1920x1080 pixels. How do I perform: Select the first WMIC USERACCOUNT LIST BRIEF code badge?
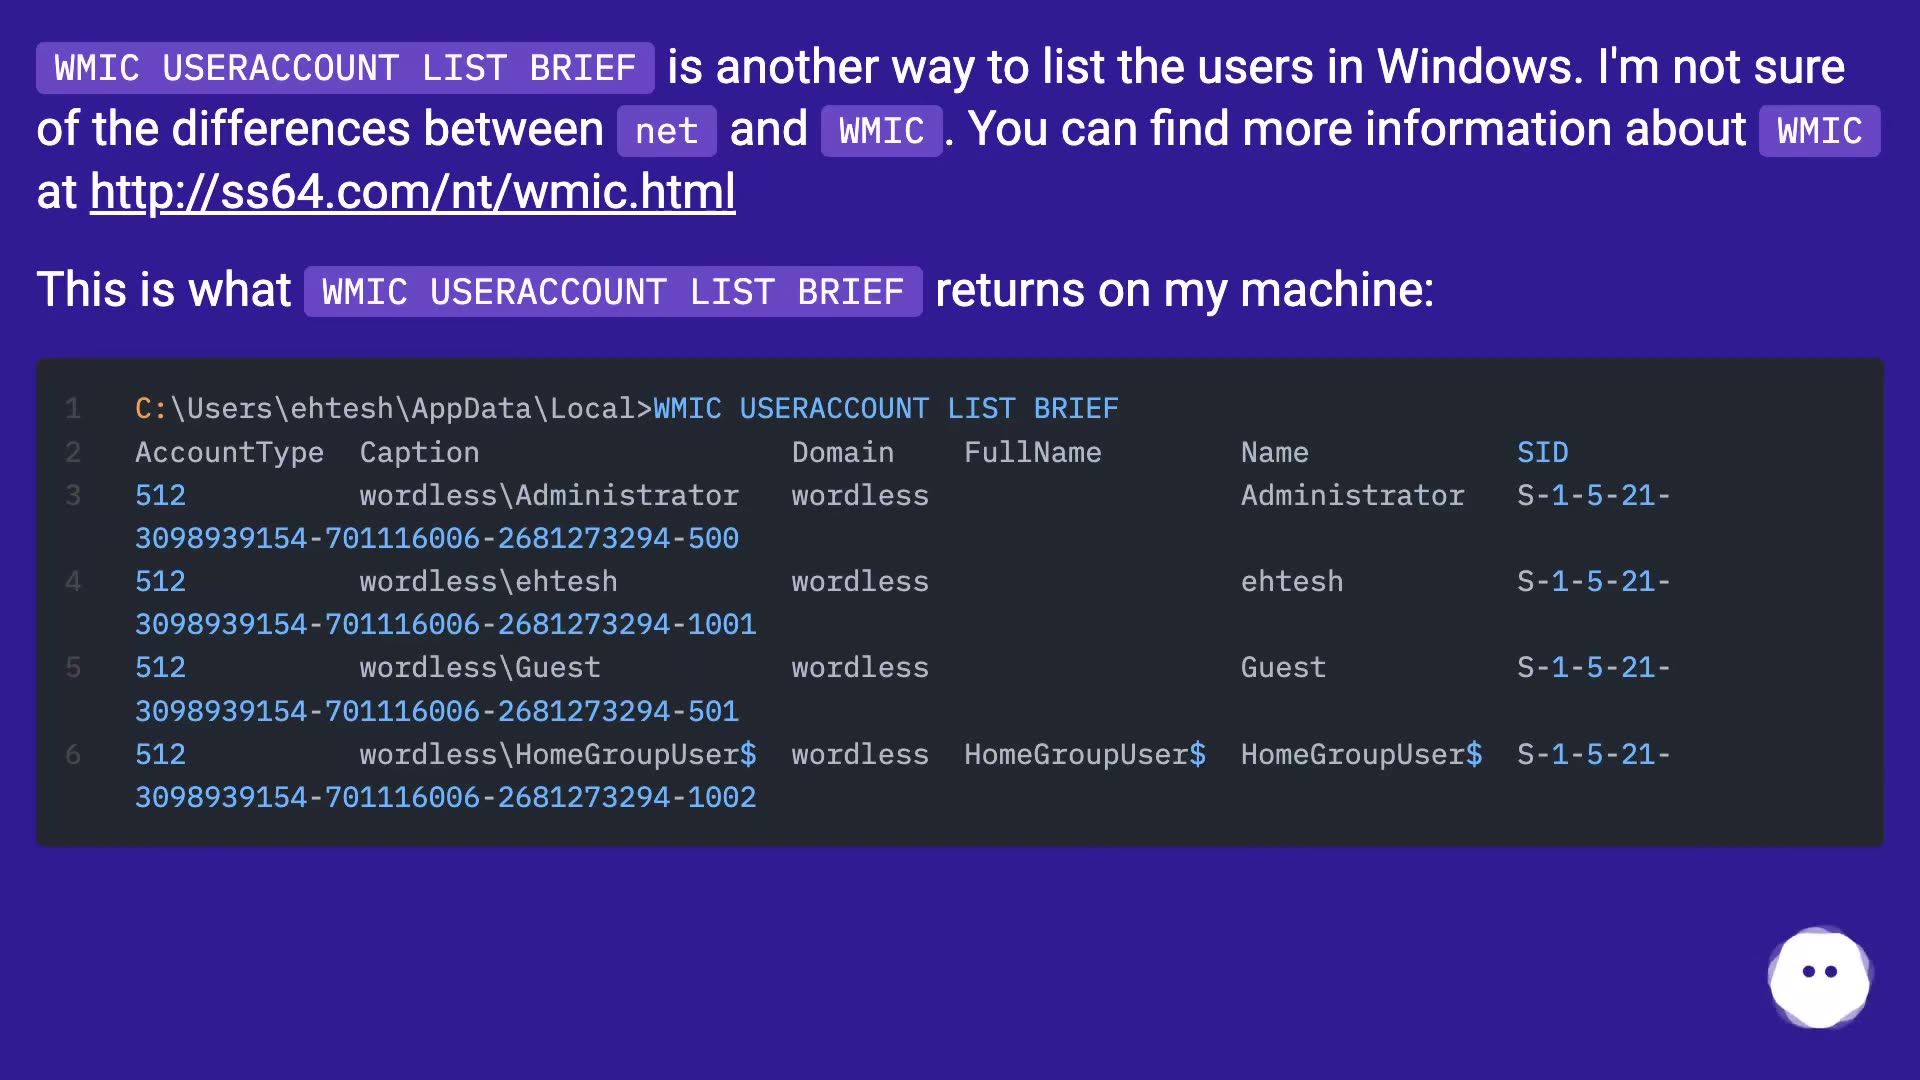(344, 67)
